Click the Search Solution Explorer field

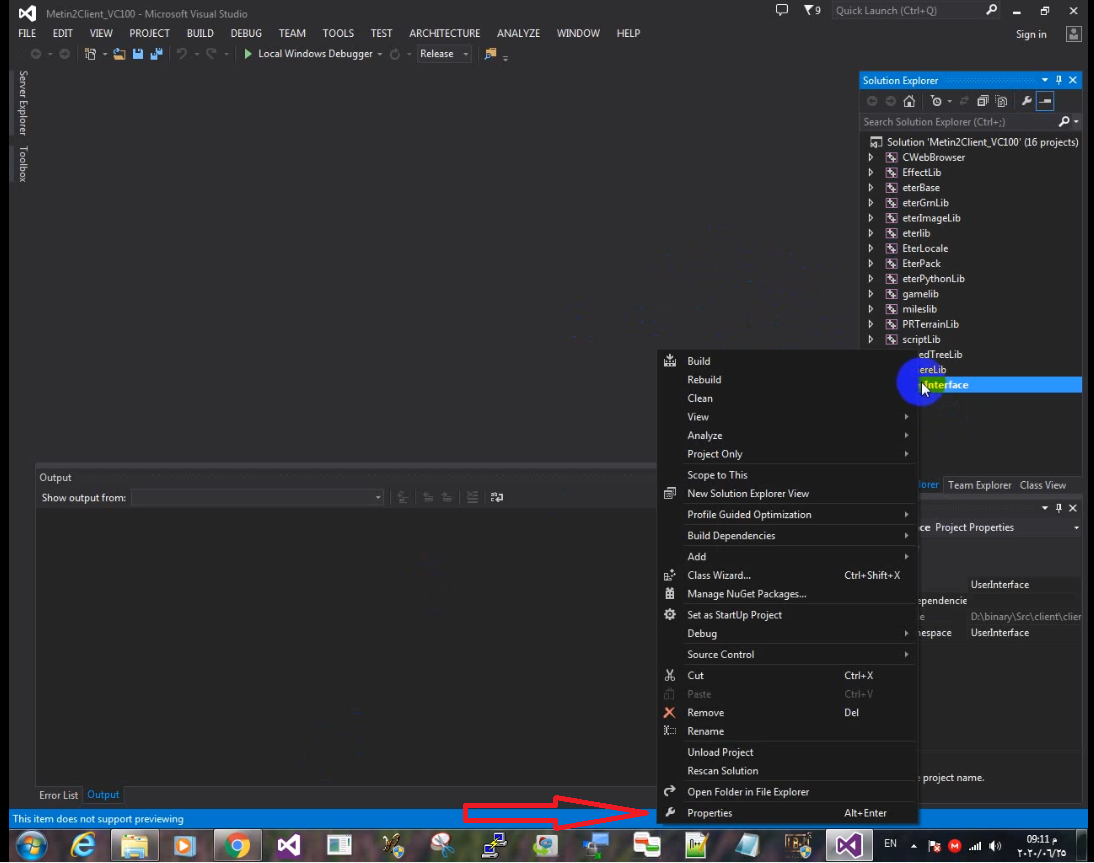click(959, 121)
